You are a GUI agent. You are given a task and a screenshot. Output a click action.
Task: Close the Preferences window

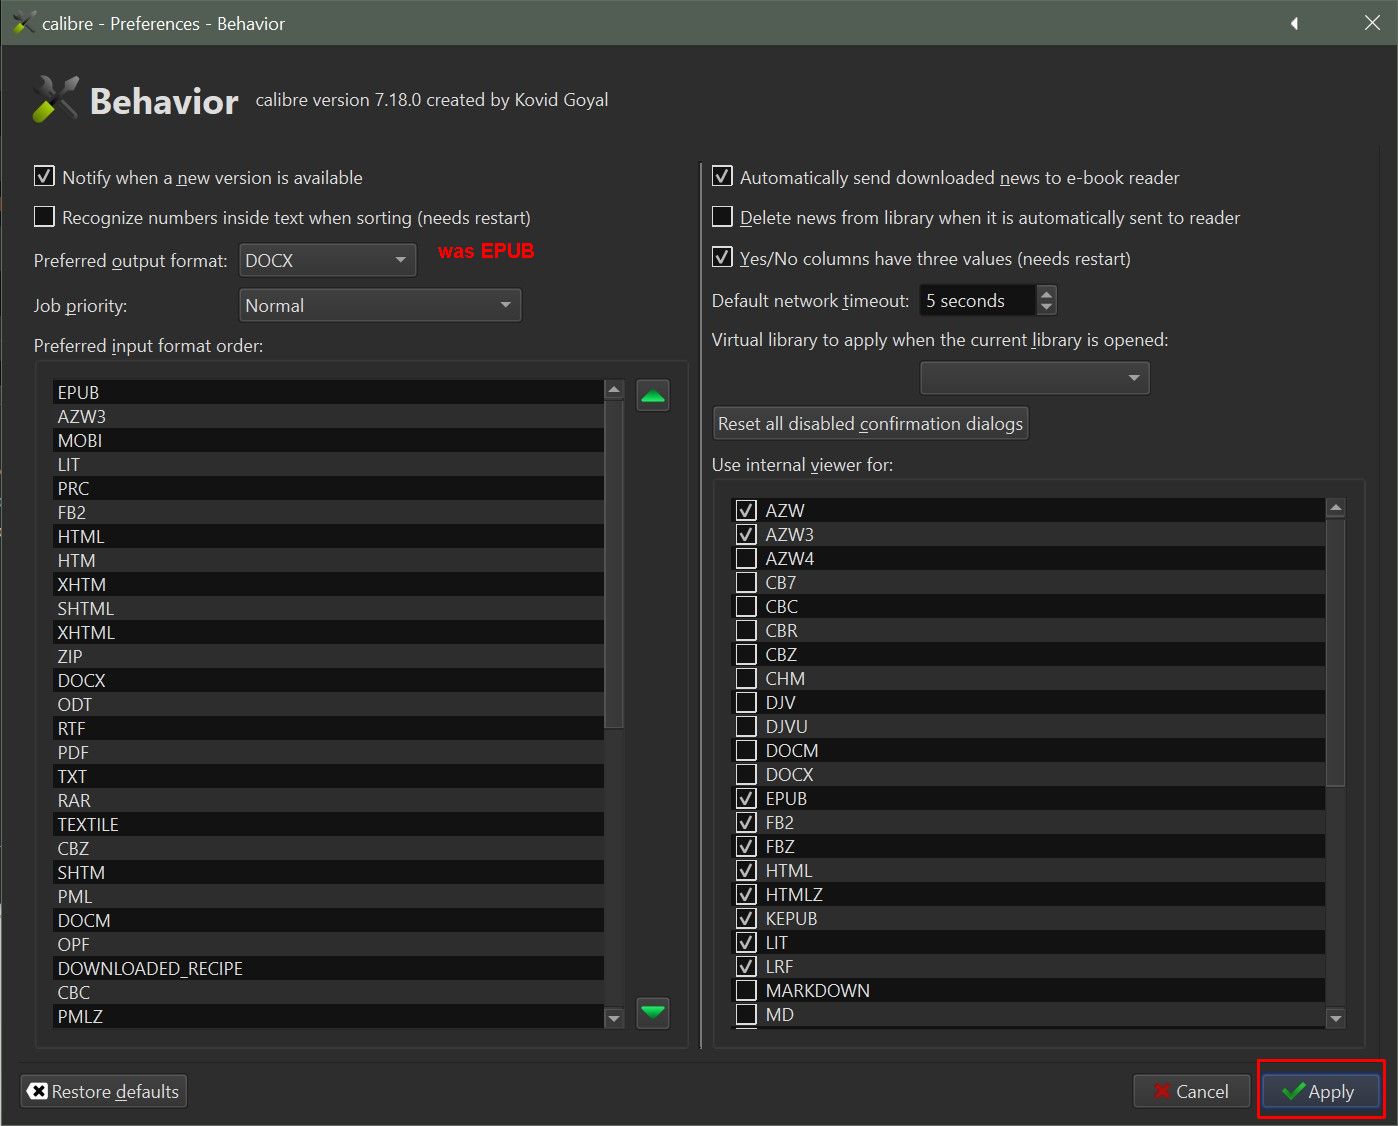(1372, 23)
